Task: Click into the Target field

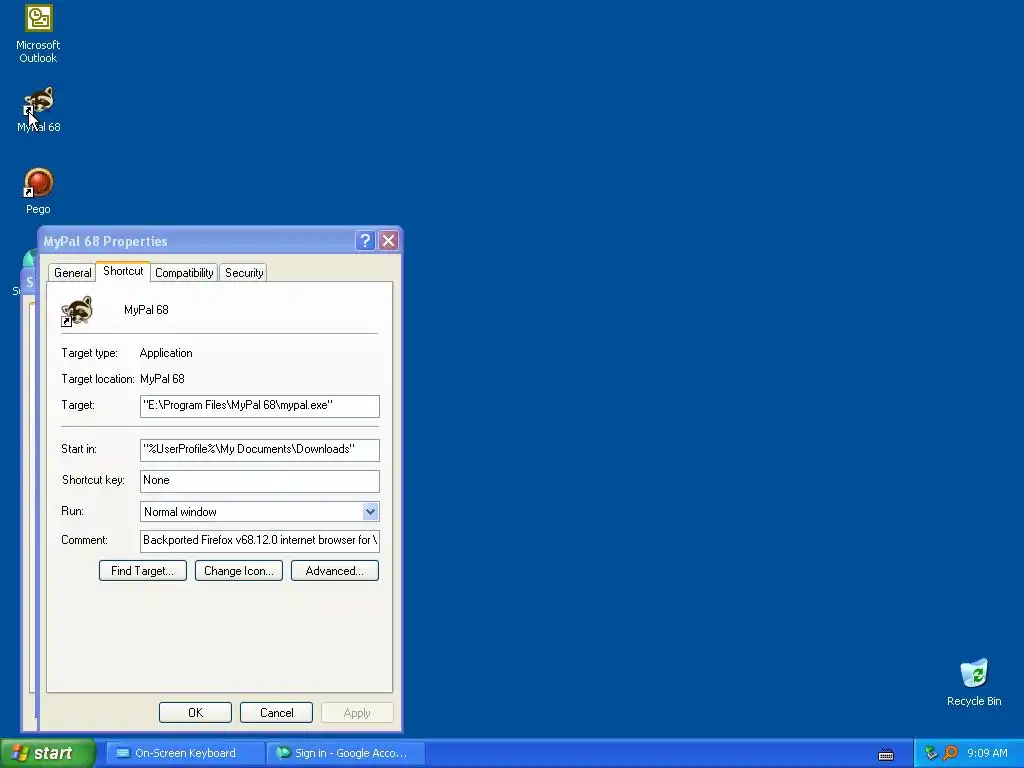Action: (x=260, y=406)
